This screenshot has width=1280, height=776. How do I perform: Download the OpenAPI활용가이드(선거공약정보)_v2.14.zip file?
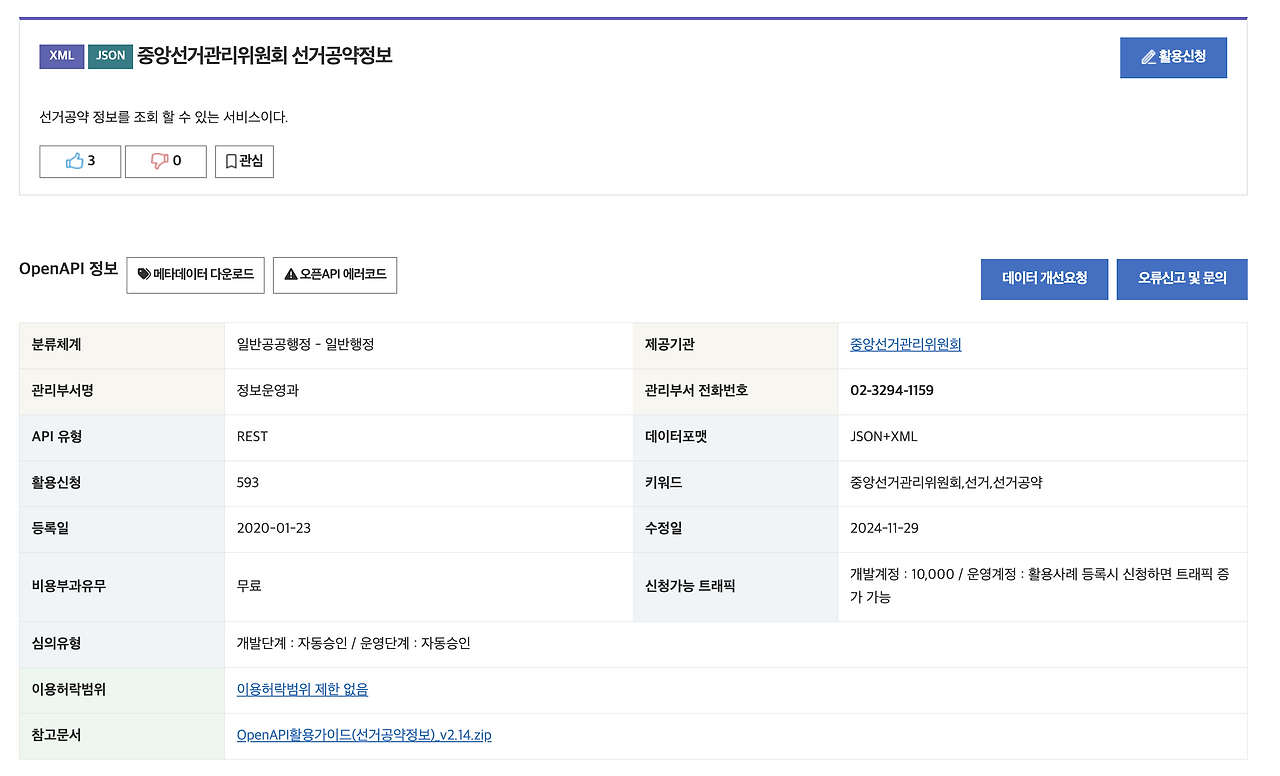tap(364, 735)
